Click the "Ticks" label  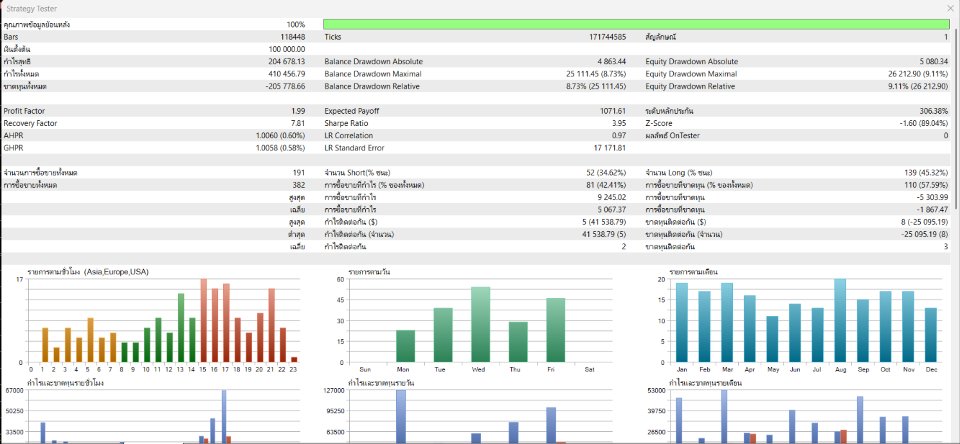(333, 37)
